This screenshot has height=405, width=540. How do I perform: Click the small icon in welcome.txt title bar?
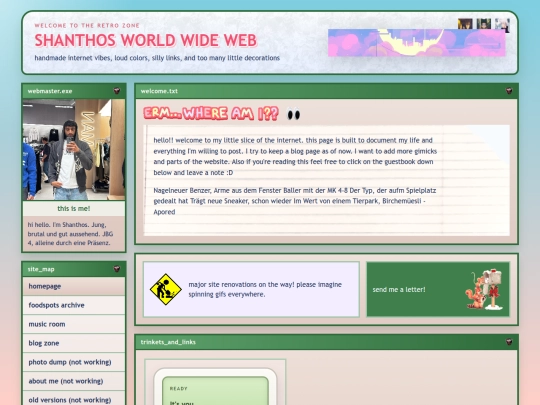click(x=509, y=91)
